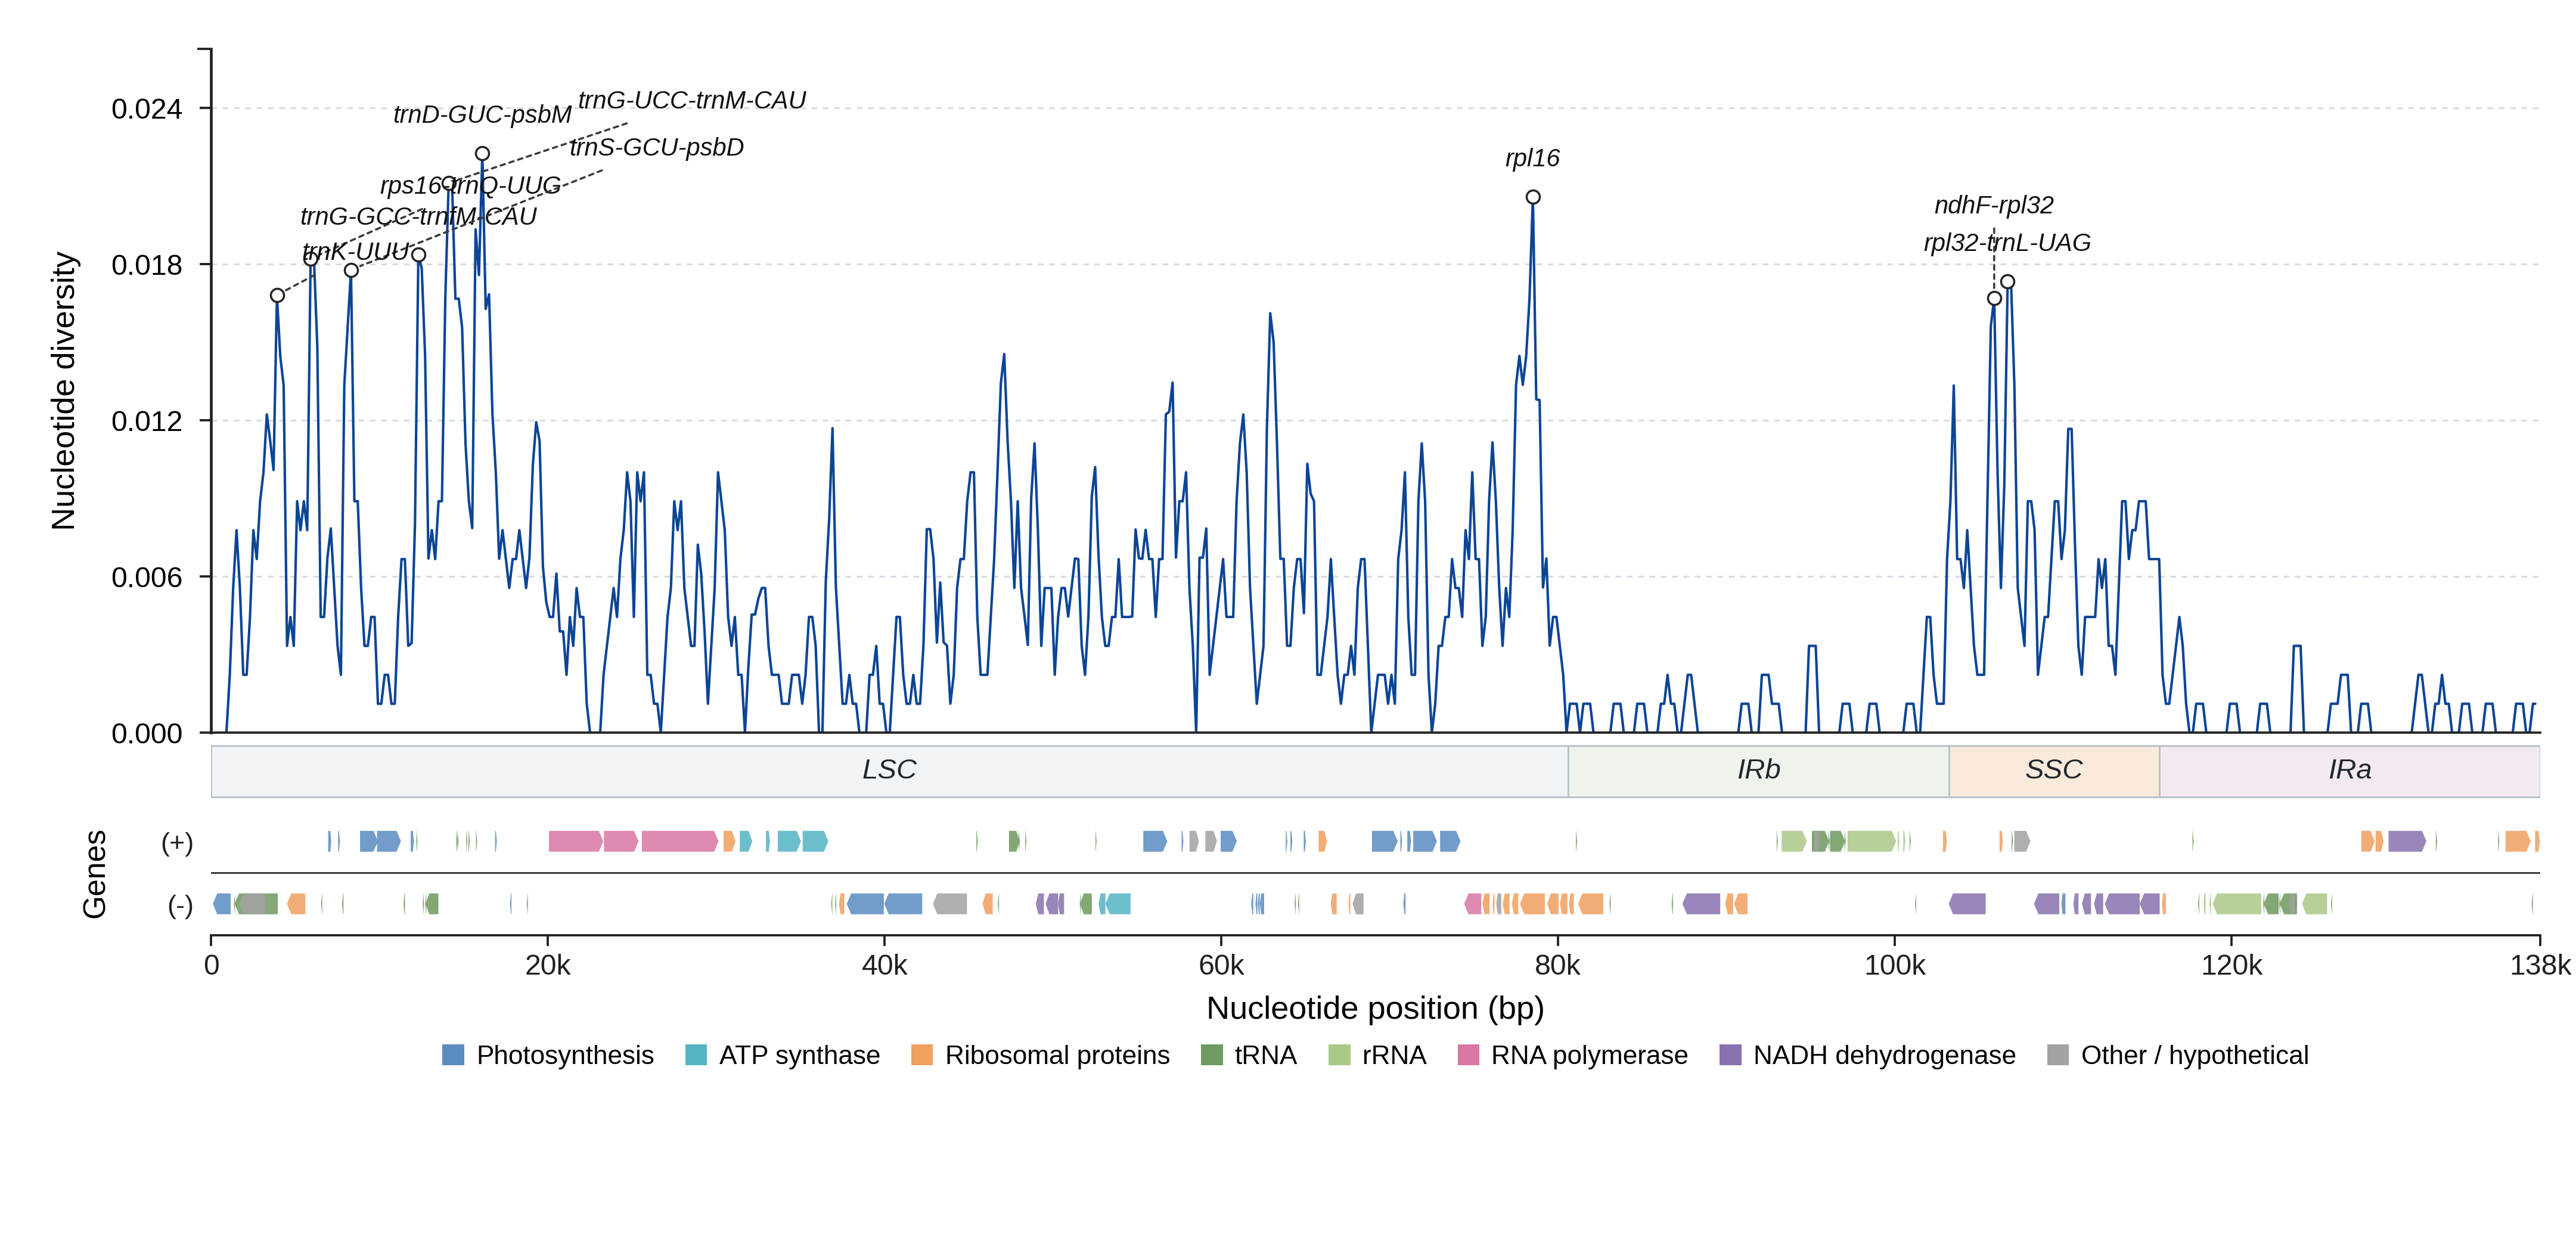Click the rpl32-trnL-UAG annotation label
Screen dimensions: 2576x1253
[x=2007, y=243]
